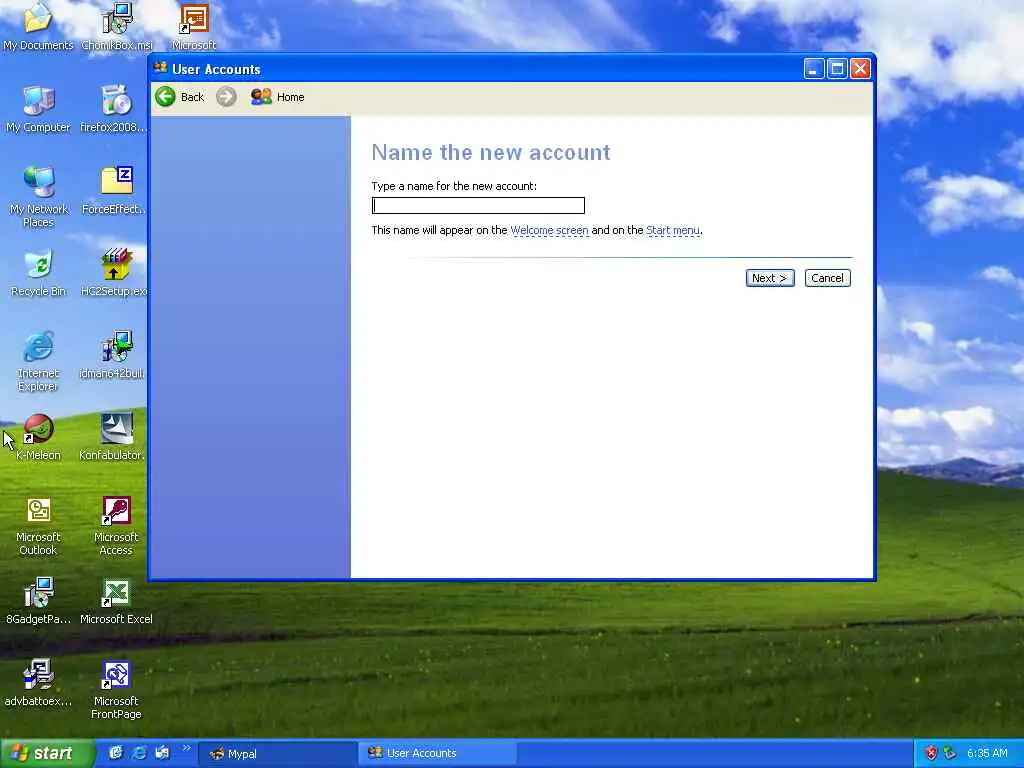The width and height of the screenshot is (1024, 768).
Task: Click red security shield tray icon
Action: tap(932, 753)
